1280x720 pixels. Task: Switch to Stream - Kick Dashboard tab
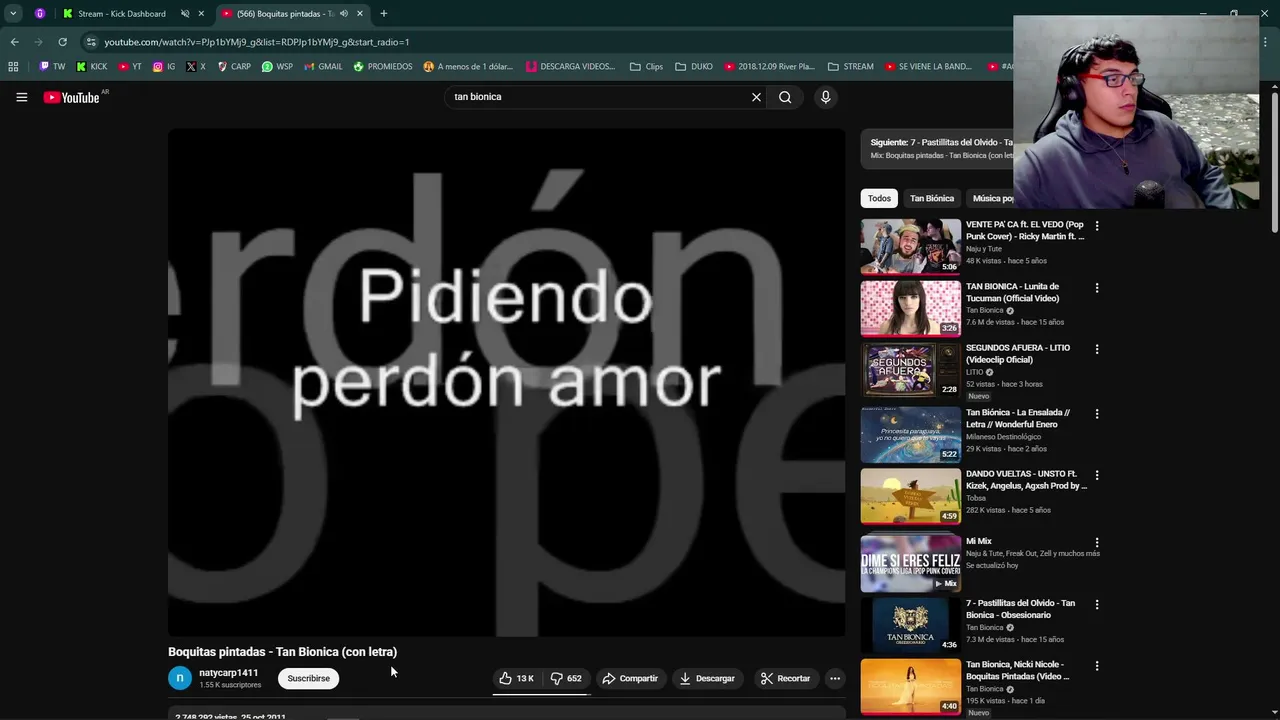point(121,14)
